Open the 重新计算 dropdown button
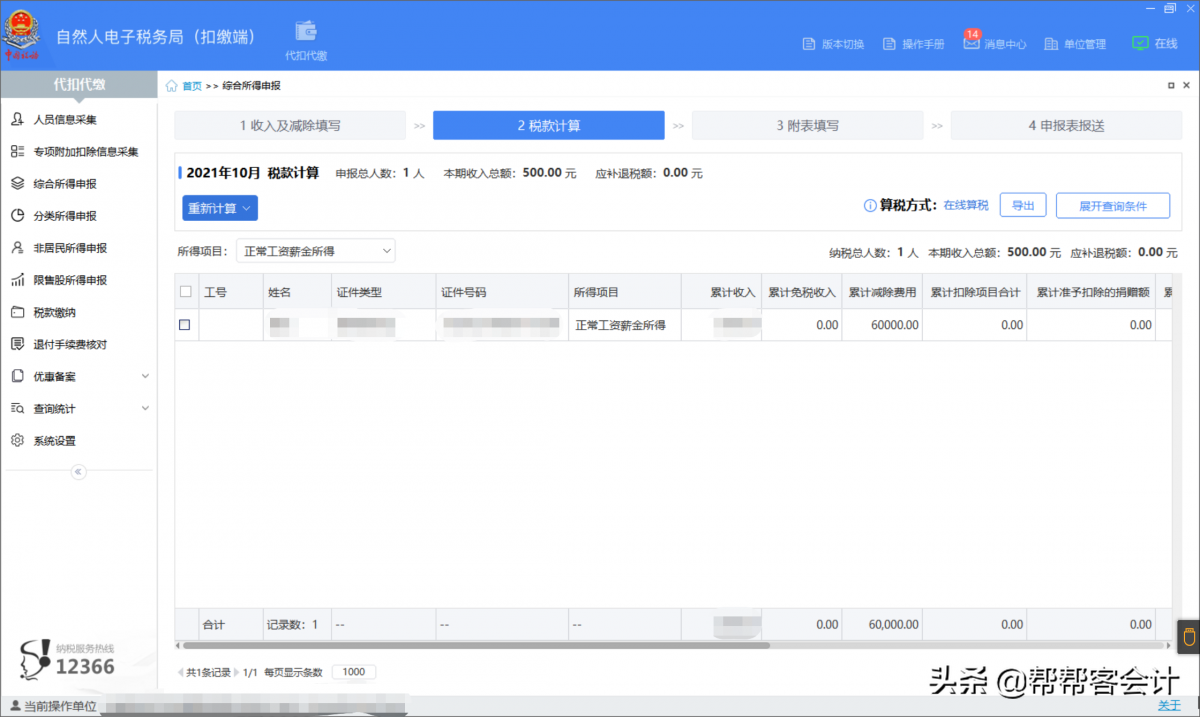The image size is (1200, 717). click(x=220, y=208)
